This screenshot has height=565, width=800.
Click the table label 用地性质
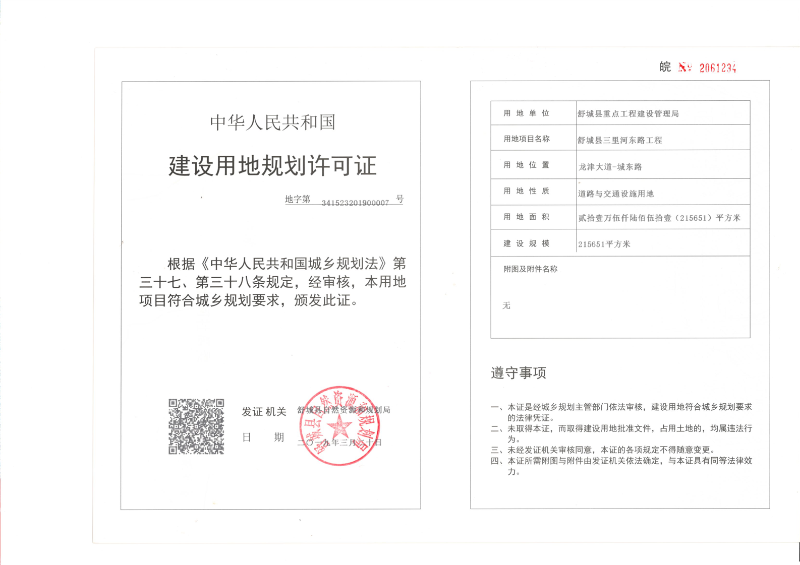tap(527, 191)
